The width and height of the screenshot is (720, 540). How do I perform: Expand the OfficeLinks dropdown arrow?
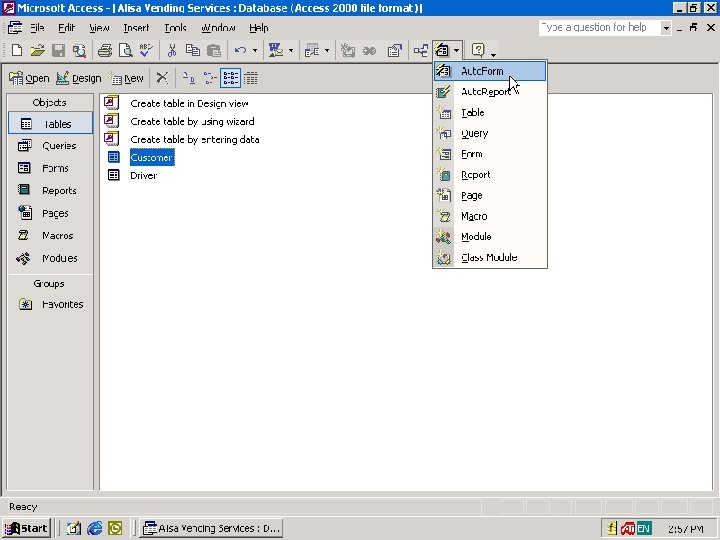pyautogui.click(x=291, y=51)
